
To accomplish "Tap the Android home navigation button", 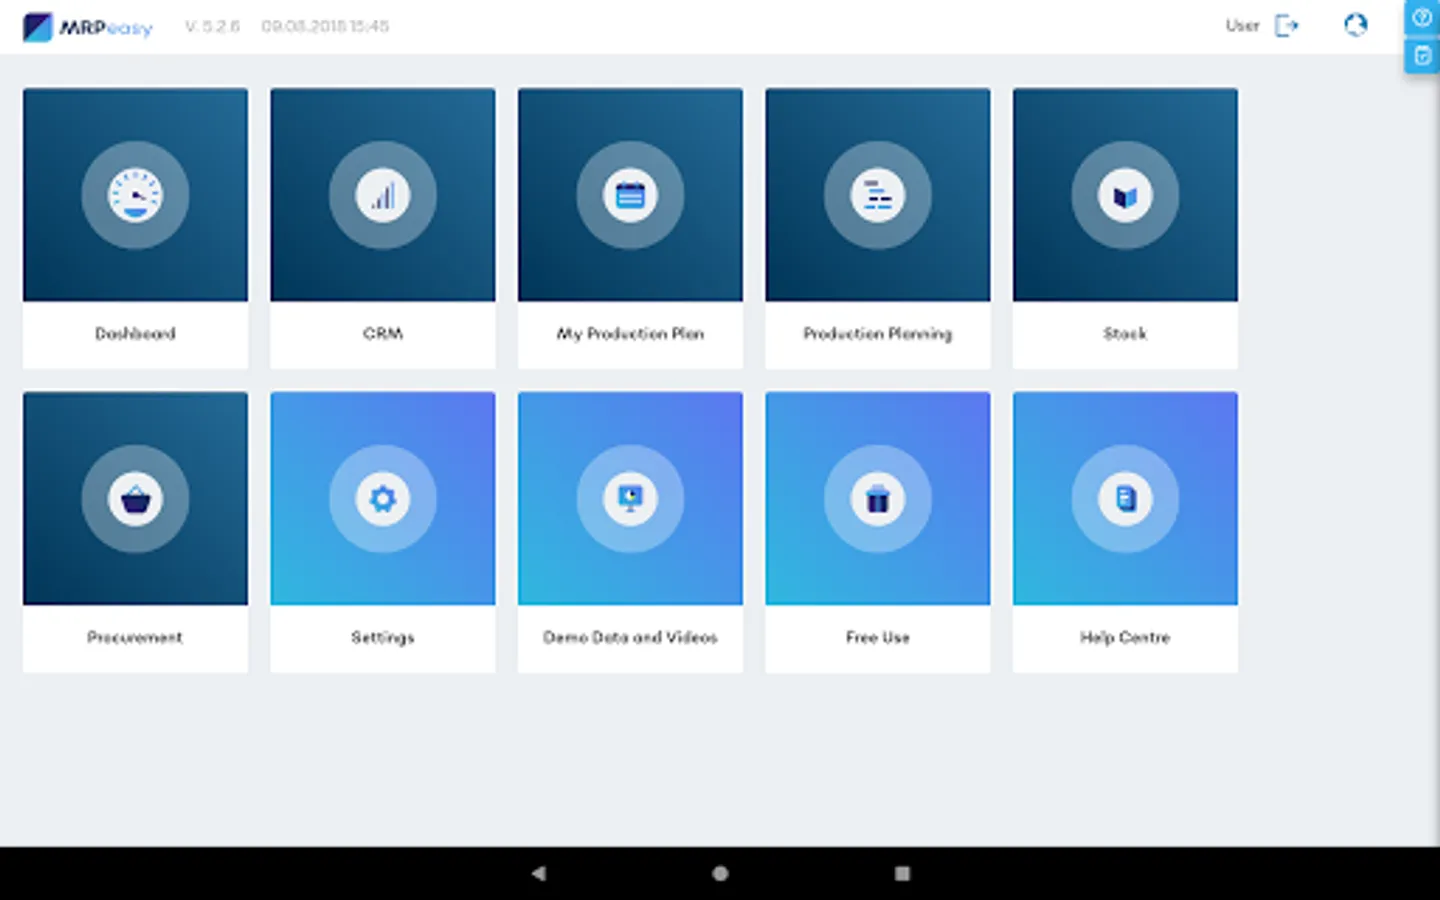I will tap(720, 873).
